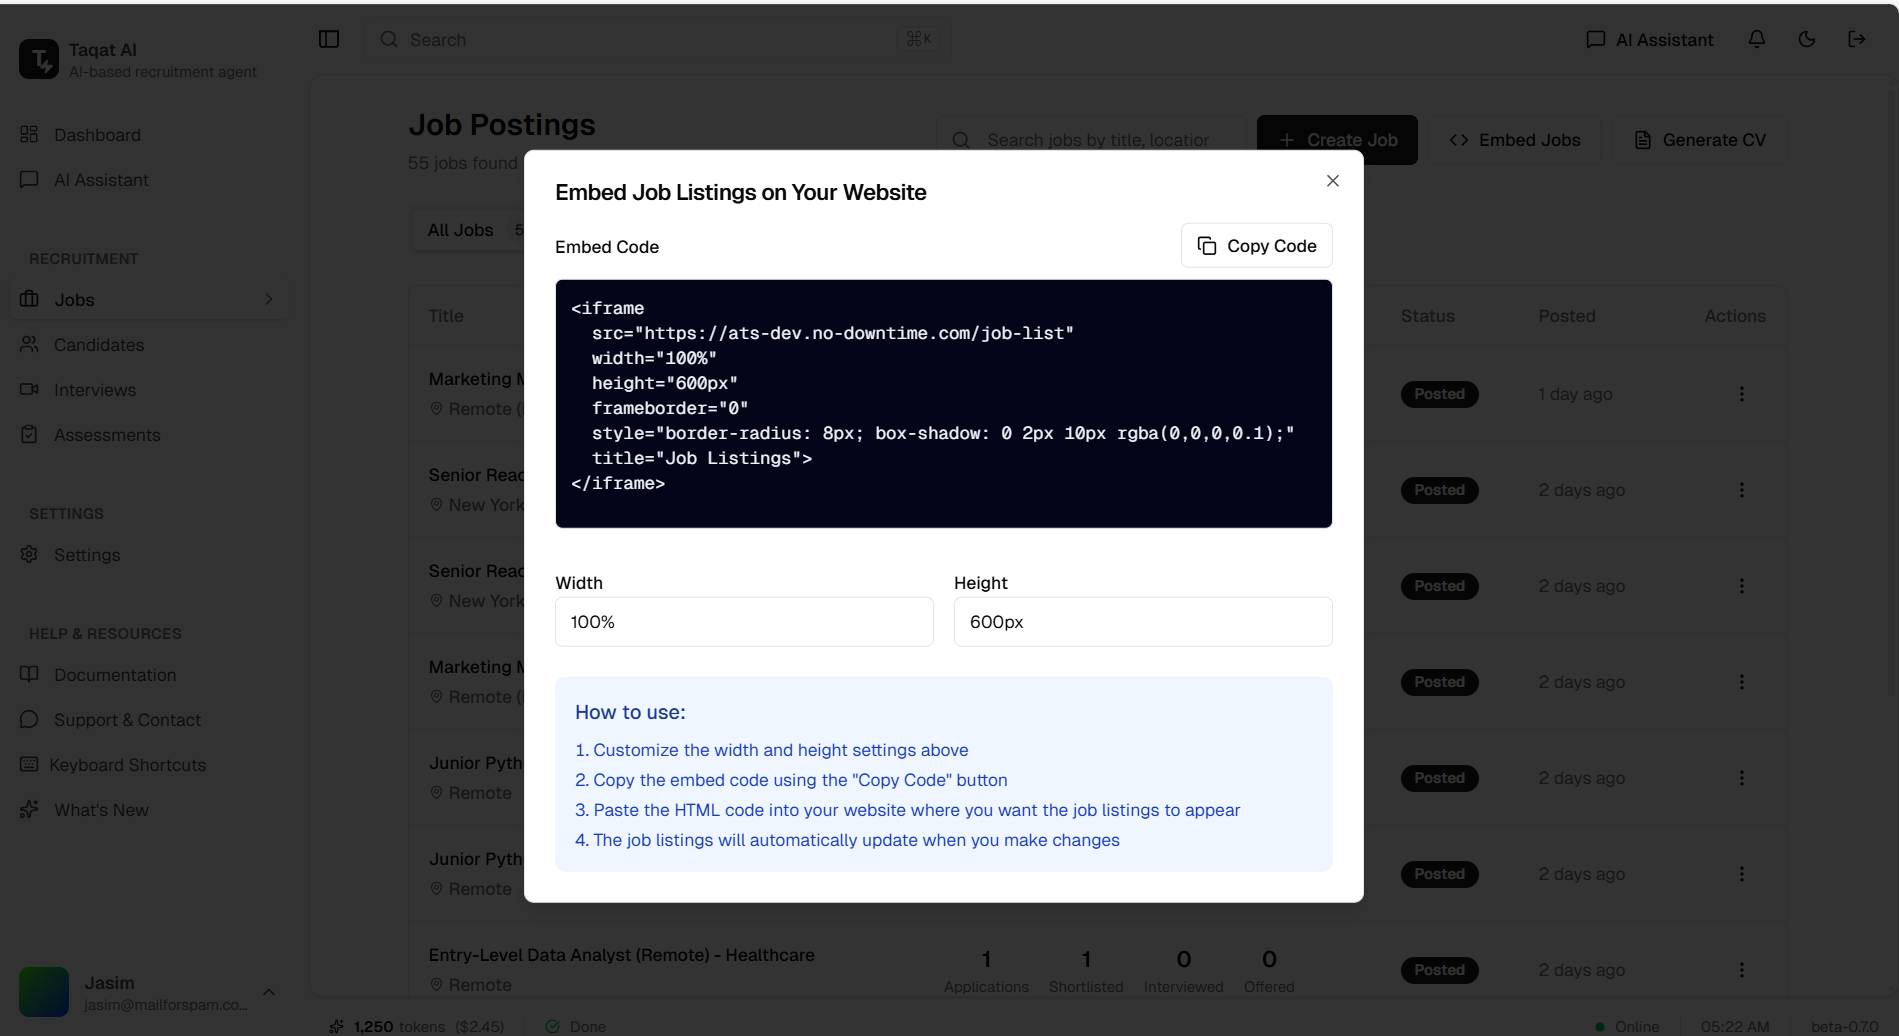
Task: Expand the Jobs sidebar chevron
Action: 268,299
